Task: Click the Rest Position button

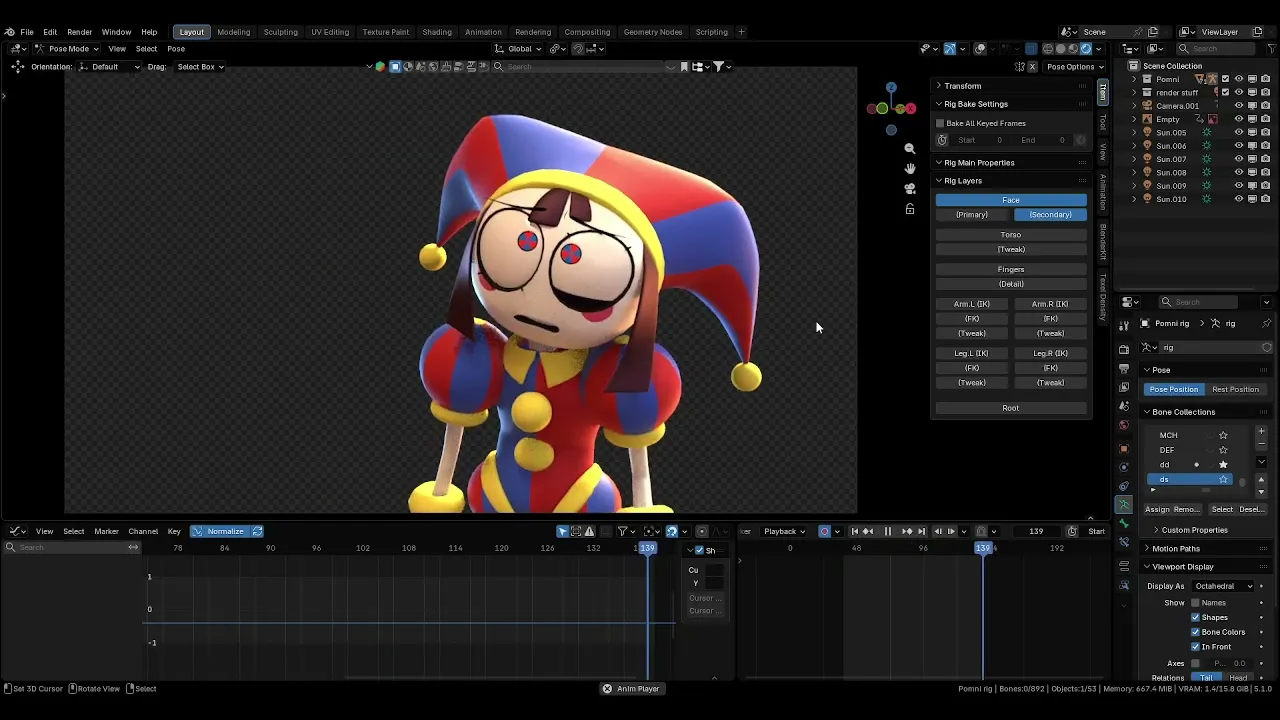Action: [x=1235, y=389]
